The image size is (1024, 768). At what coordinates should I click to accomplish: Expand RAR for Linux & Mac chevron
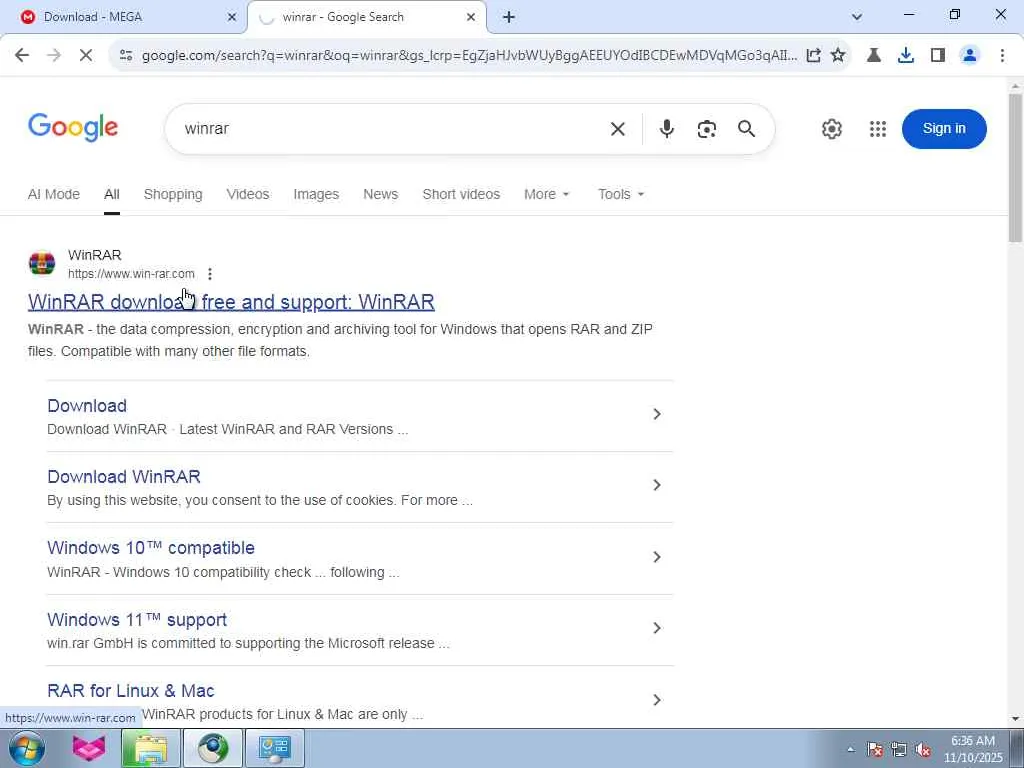click(x=657, y=700)
